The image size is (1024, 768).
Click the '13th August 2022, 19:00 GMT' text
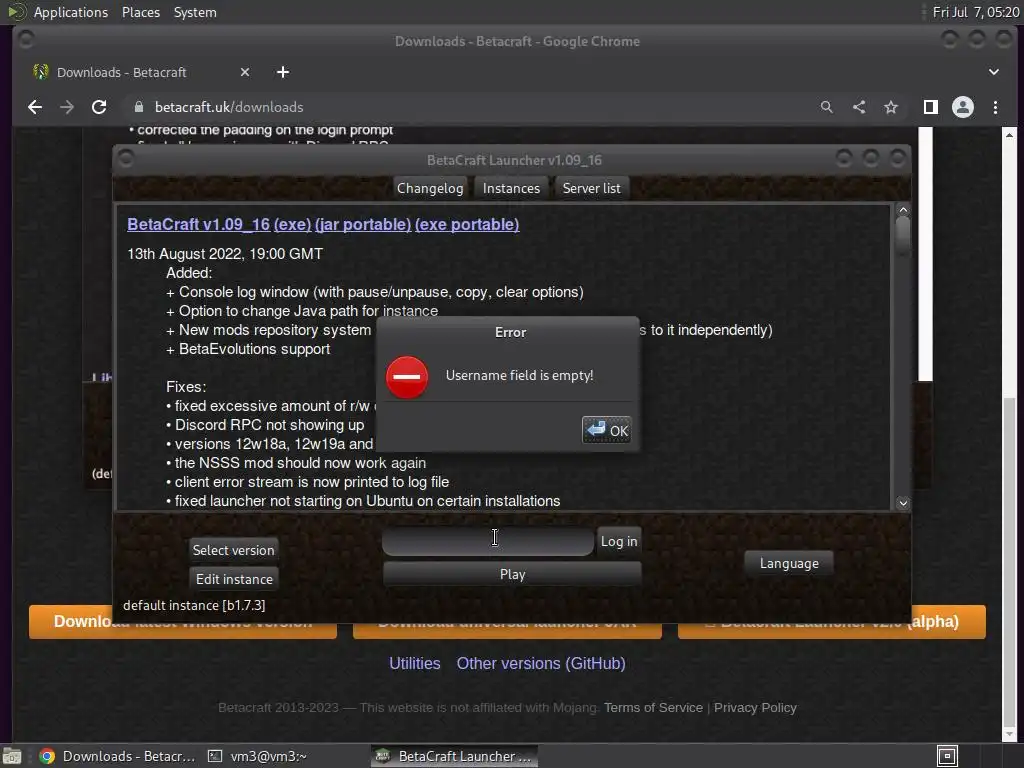[x=225, y=254]
